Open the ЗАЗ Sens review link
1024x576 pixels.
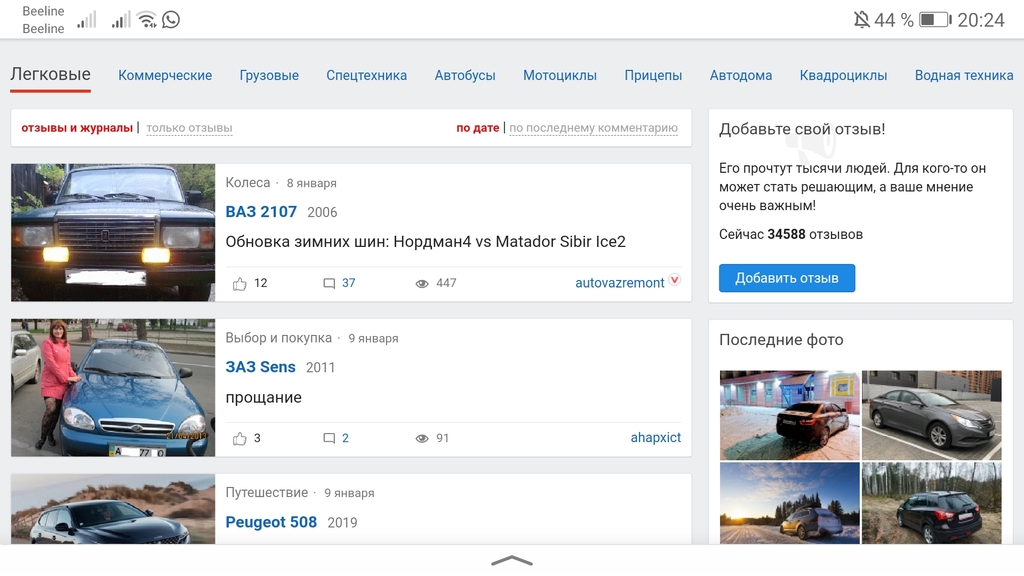click(x=261, y=367)
